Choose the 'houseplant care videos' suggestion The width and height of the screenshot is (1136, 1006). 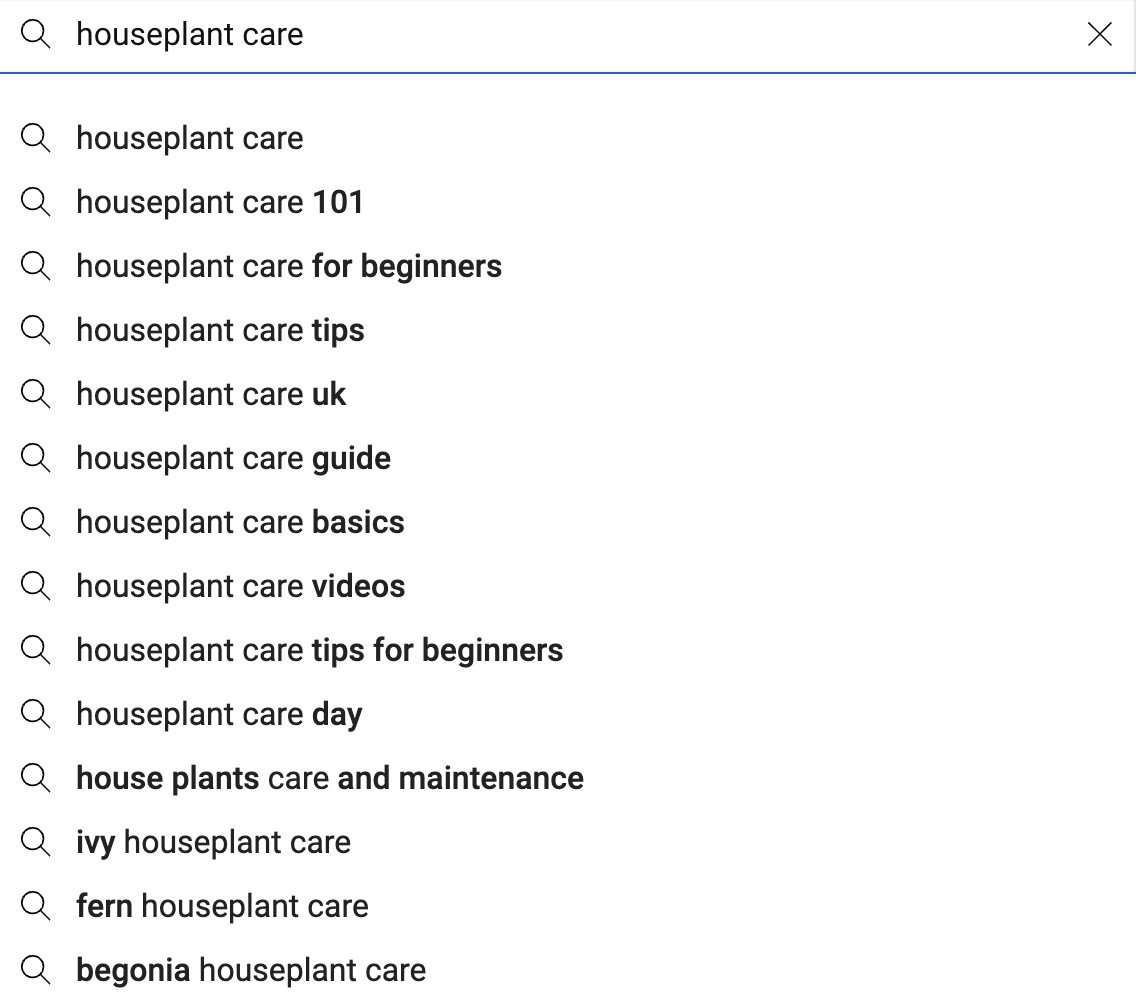click(240, 586)
